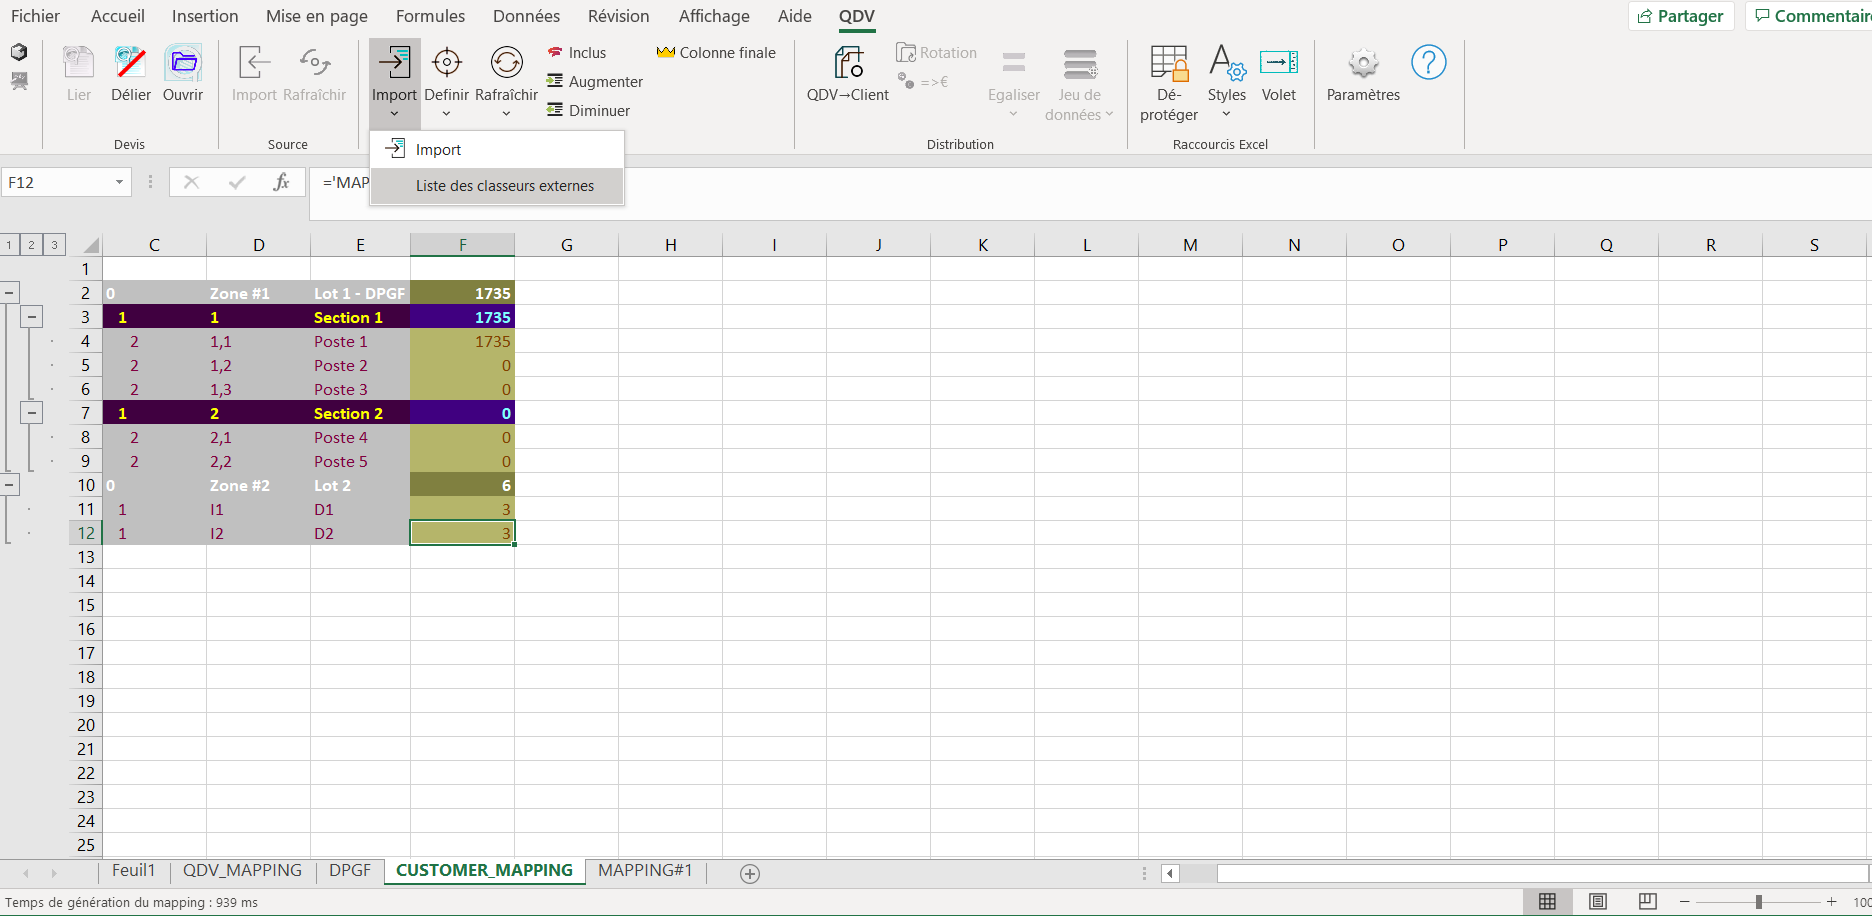Image resolution: width=1872 pixels, height=916 pixels.
Task: Show outline level 1
Action: (9, 245)
